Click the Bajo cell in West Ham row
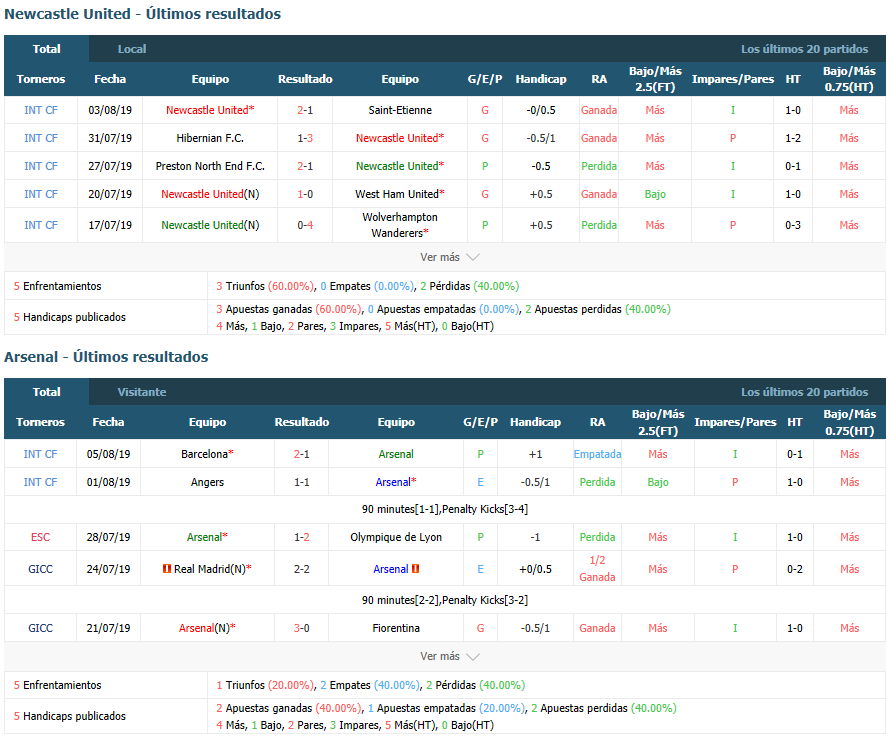The image size is (892, 739). pos(655,194)
